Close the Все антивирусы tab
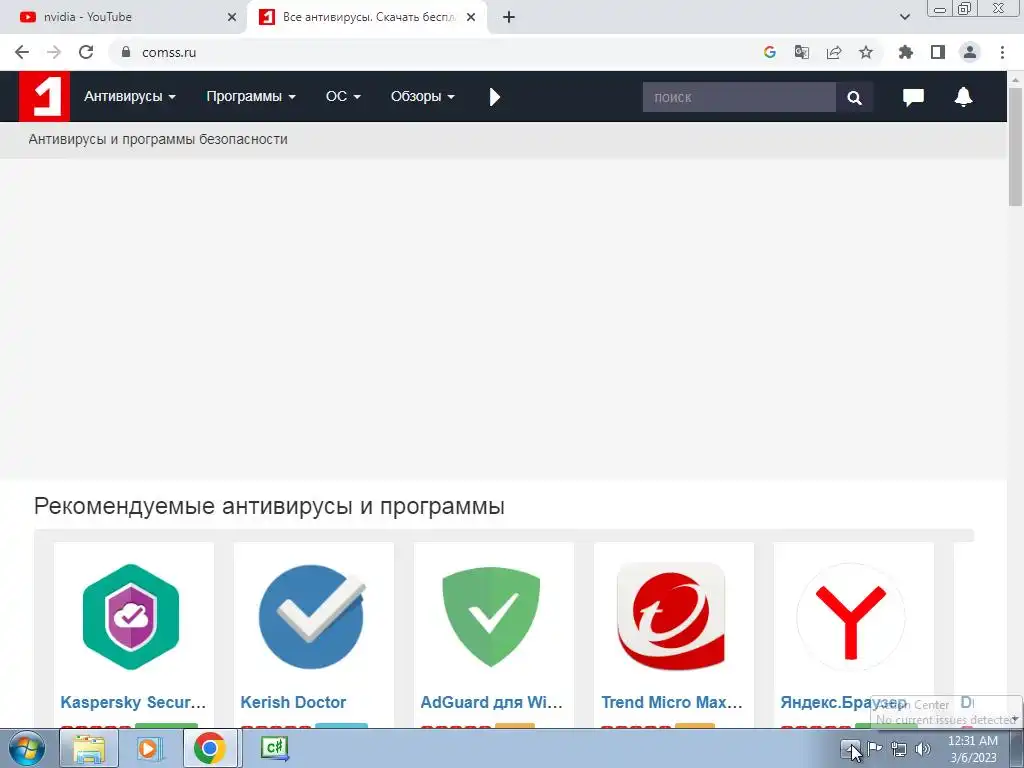This screenshot has width=1024, height=768. pyautogui.click(x=471, y=17)
